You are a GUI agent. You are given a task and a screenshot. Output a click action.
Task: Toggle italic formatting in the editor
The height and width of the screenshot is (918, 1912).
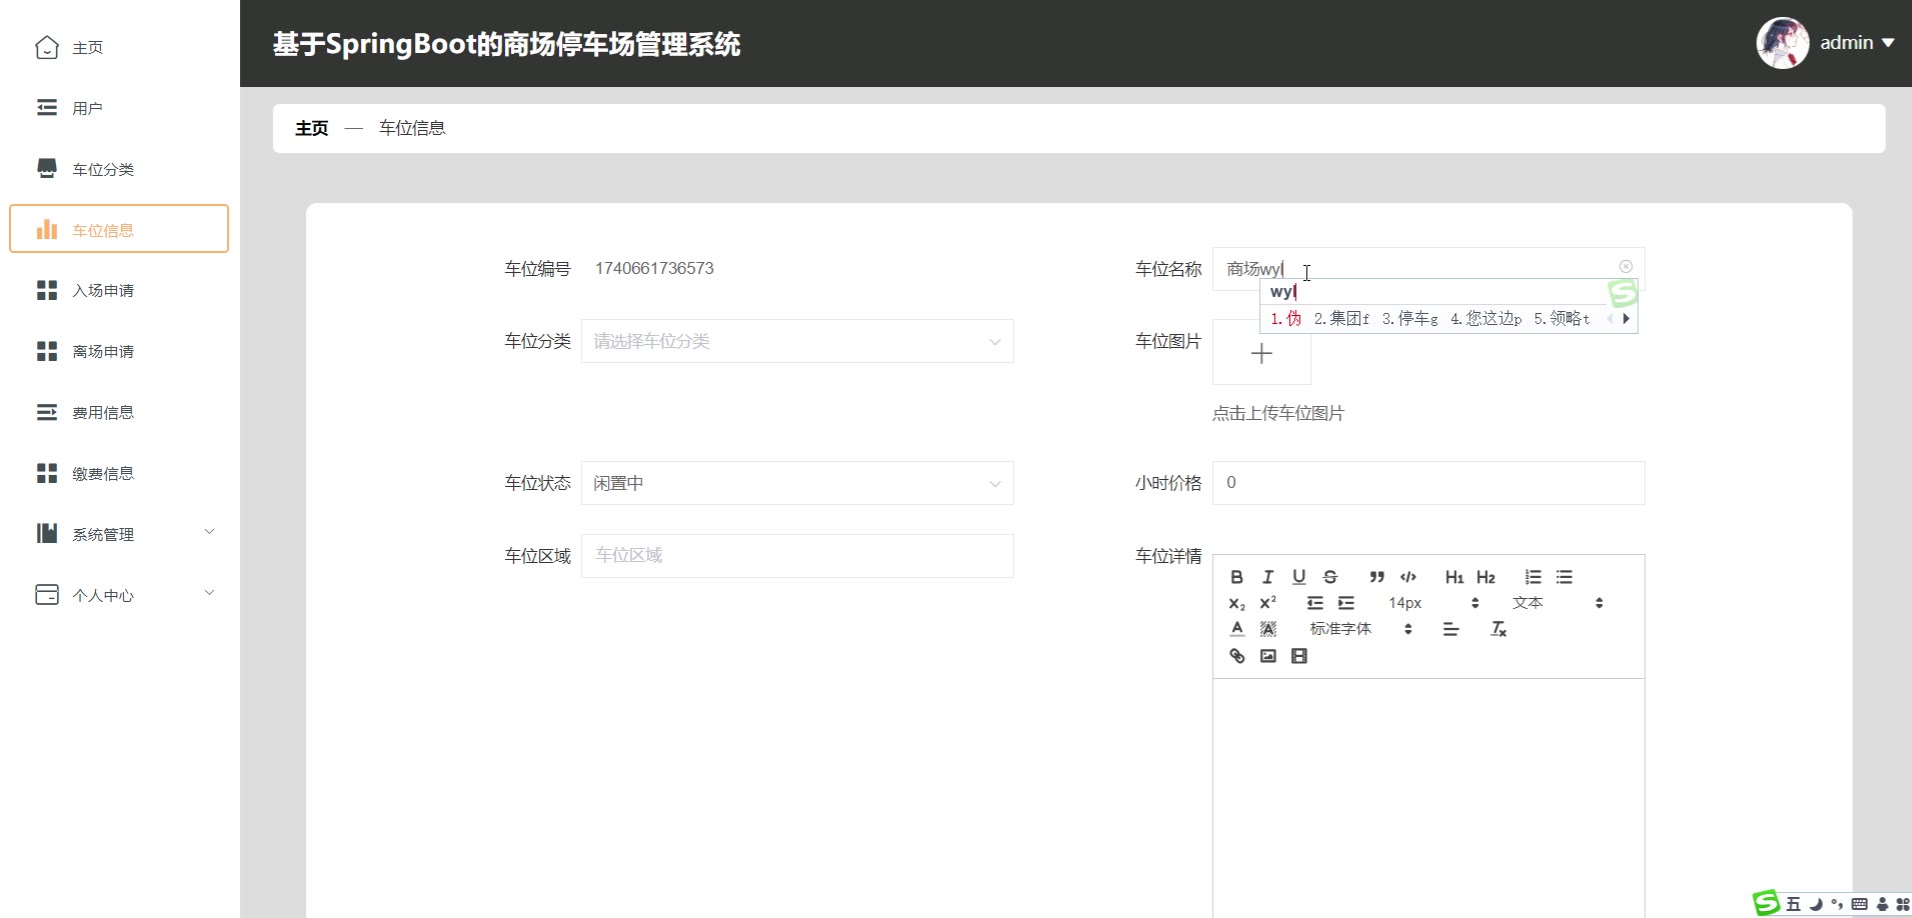click(x=1268, y=577)
